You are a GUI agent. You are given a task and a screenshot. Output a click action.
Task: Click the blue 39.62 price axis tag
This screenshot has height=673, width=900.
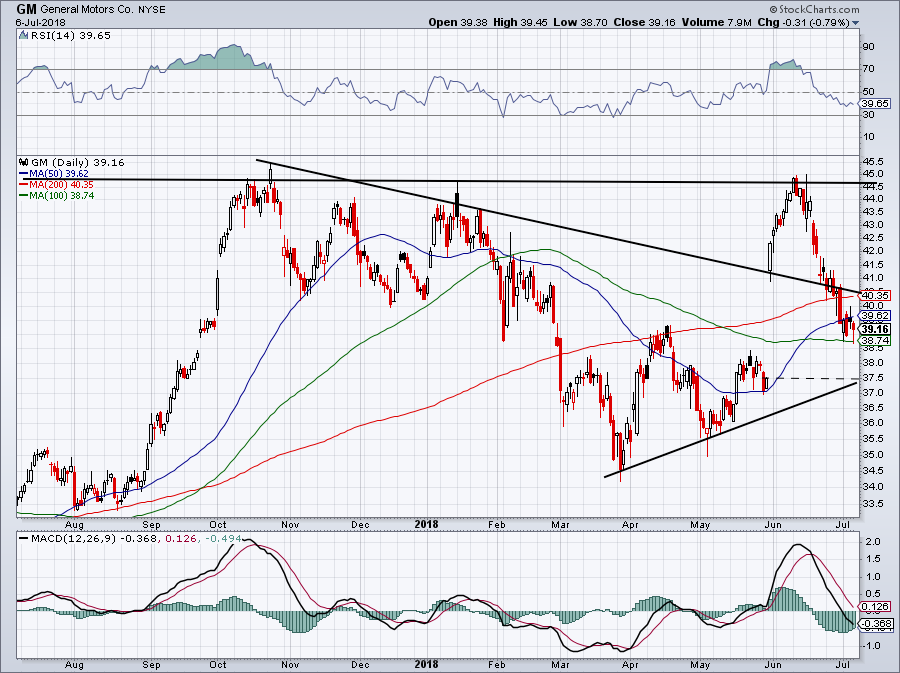point(875,316)
